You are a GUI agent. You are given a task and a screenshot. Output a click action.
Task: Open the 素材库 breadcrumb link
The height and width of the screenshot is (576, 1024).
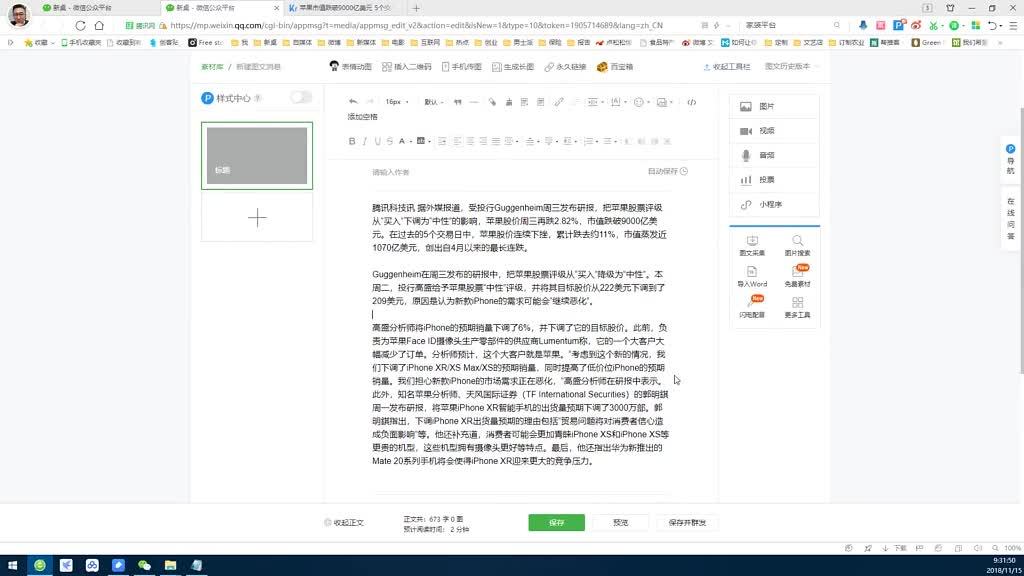[x=211, y=66]
